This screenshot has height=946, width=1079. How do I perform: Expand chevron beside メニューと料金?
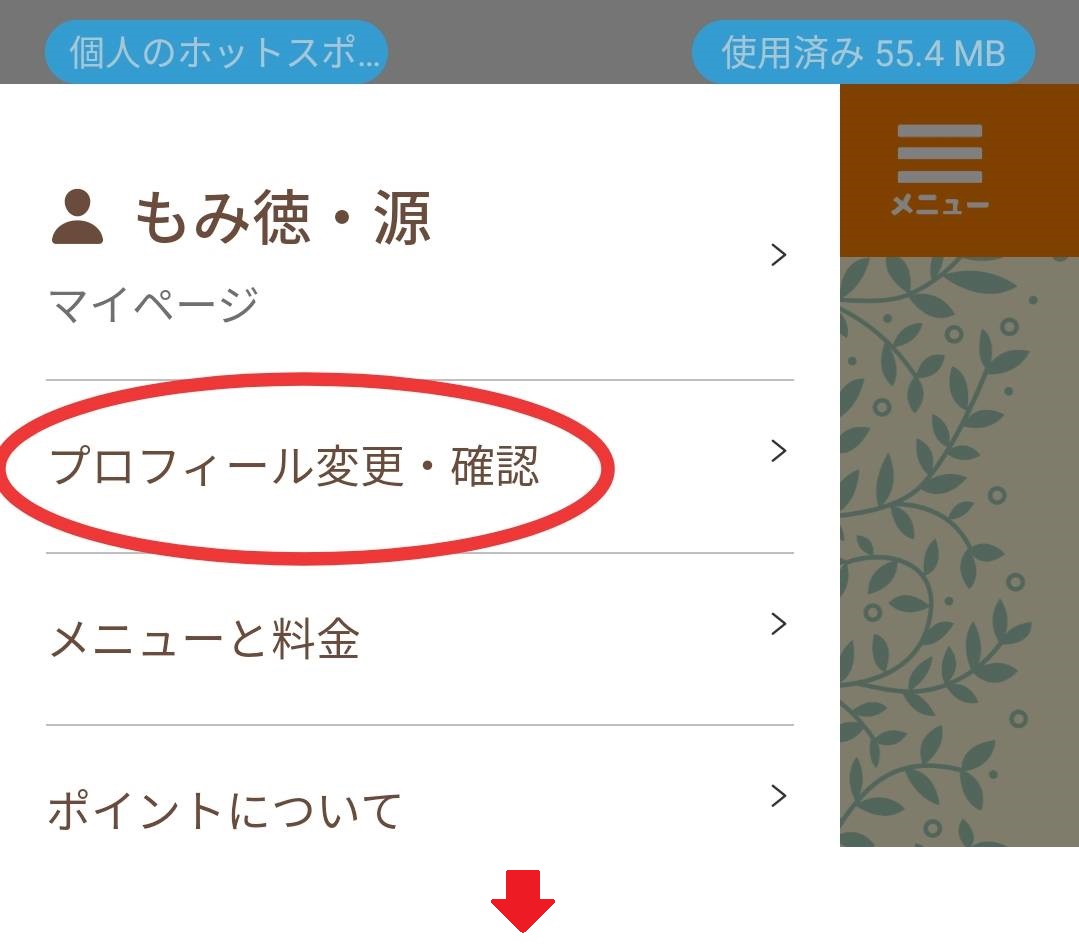coord(778,623)
